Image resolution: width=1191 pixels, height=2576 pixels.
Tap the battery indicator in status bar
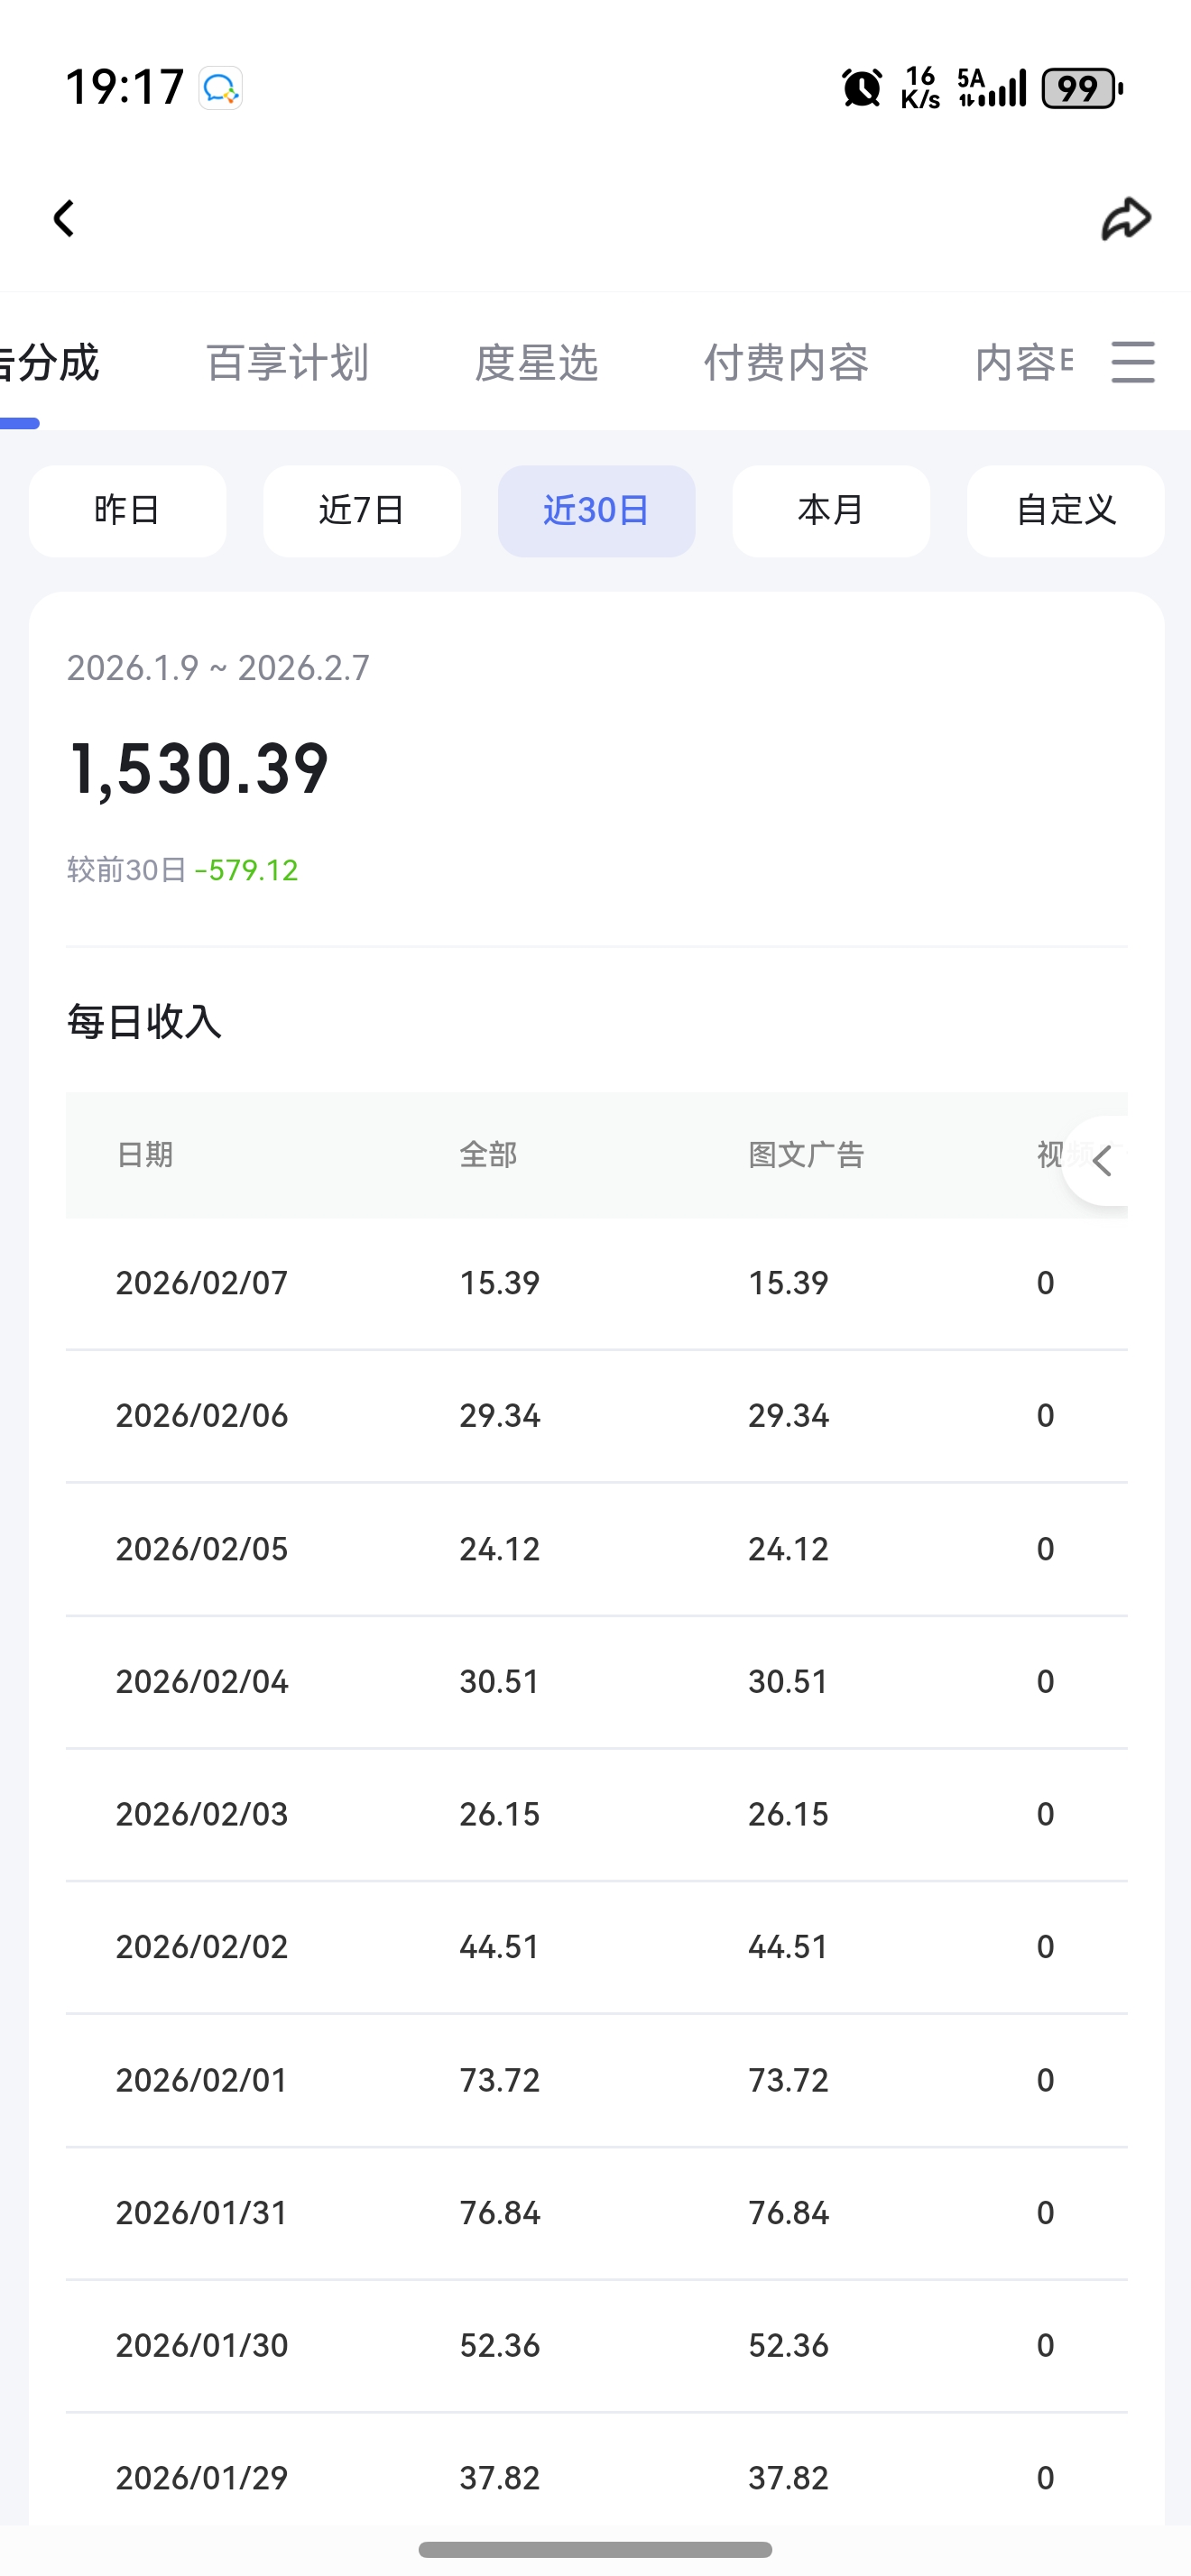pos(1081,88)
